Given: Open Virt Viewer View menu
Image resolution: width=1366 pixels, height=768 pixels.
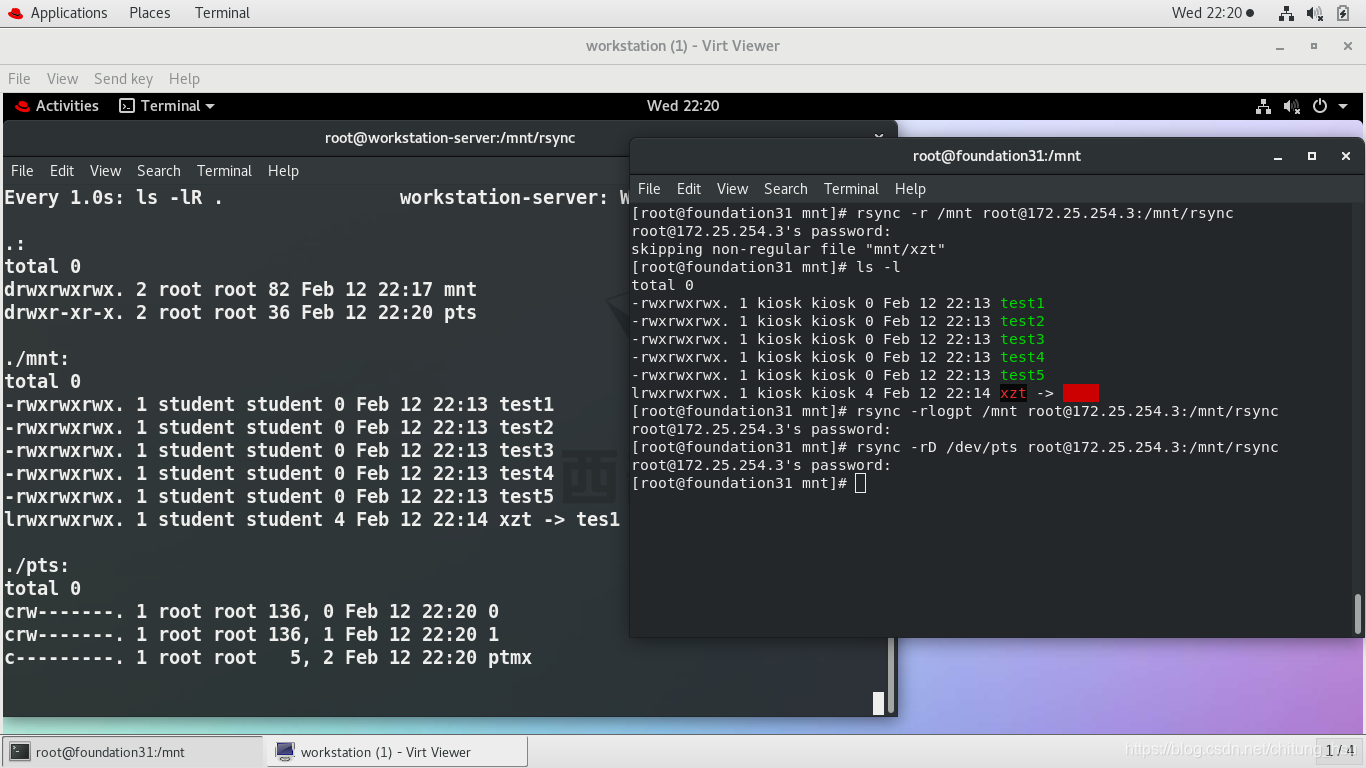Looking at the screenshot, I should point(62,79).
